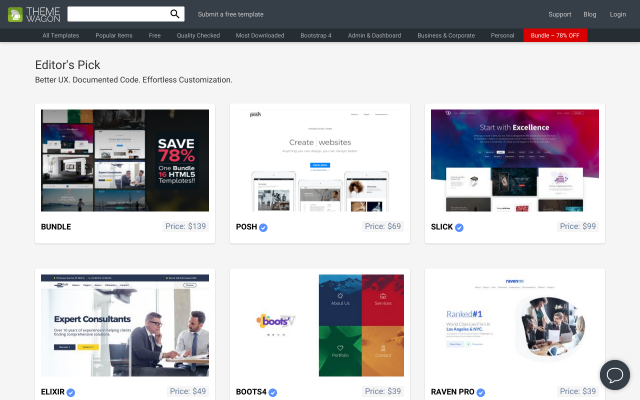Click the search magnifier icon

pyautogui.click(x=175, y=14)
